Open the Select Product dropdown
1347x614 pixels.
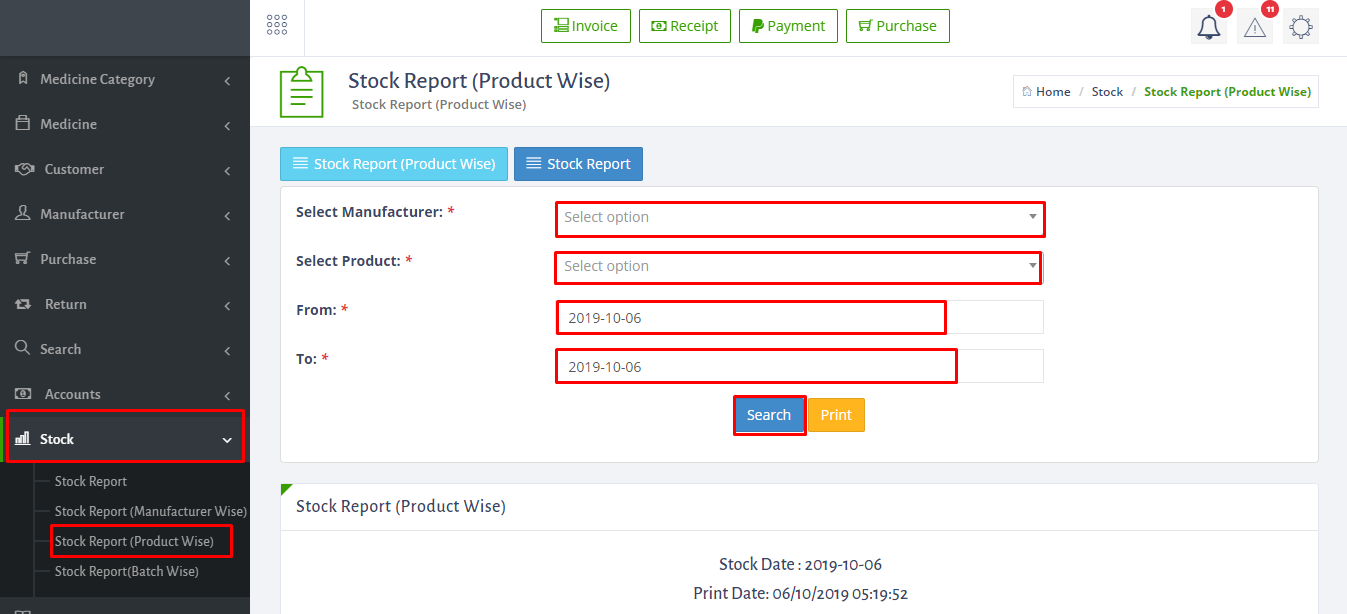797,267
